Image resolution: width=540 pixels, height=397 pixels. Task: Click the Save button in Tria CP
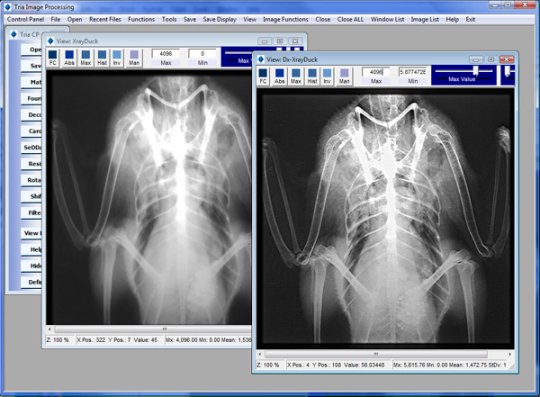click(x=31, y=66)
